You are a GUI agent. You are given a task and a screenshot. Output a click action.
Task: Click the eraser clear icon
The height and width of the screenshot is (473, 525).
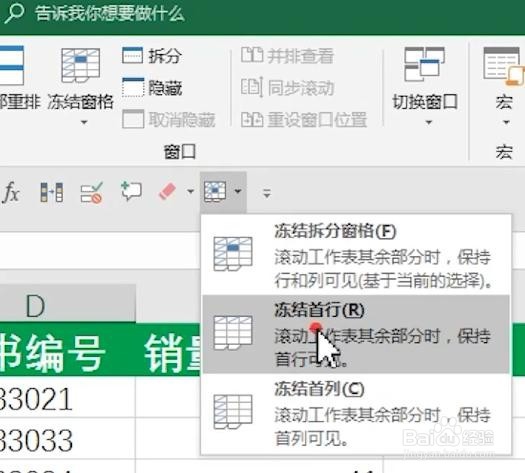click(167, 191)
